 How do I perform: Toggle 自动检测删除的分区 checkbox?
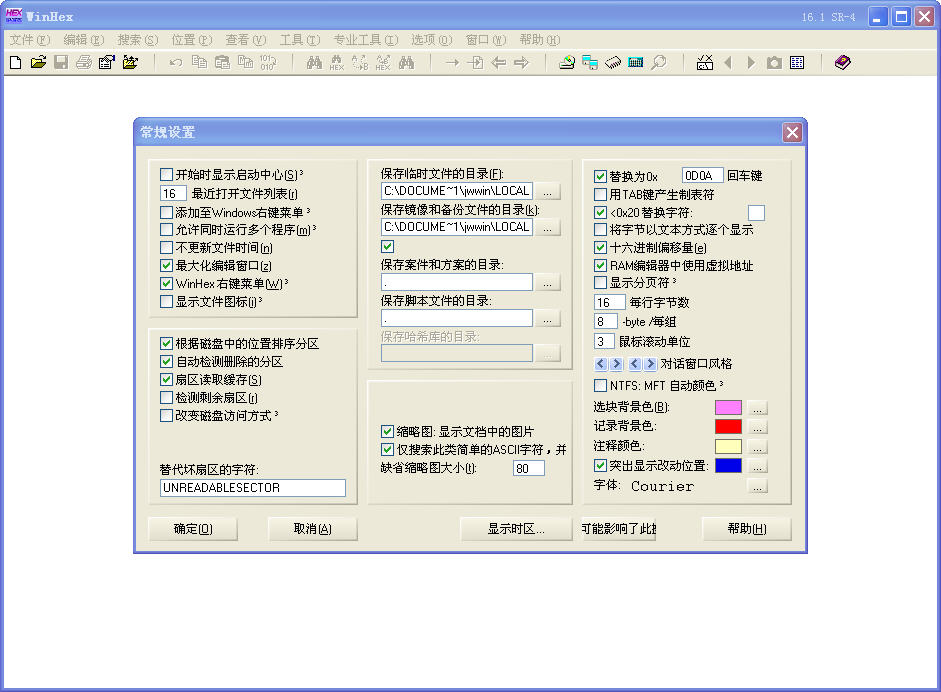click(166, 361)
